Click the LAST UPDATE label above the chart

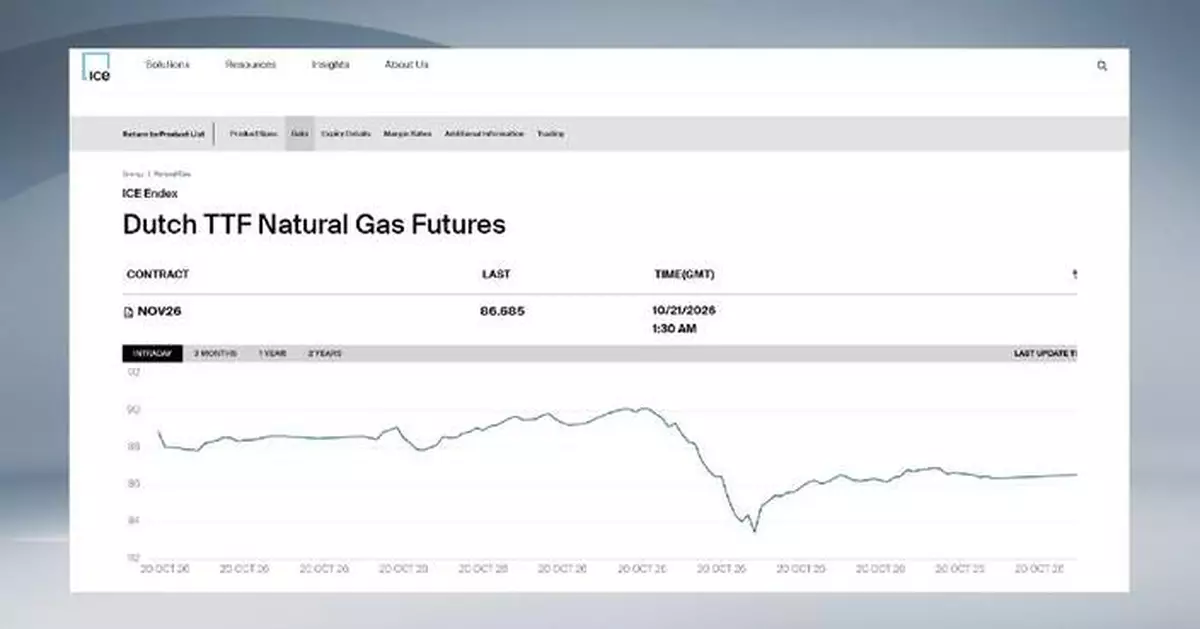[x=1045, y=354]
